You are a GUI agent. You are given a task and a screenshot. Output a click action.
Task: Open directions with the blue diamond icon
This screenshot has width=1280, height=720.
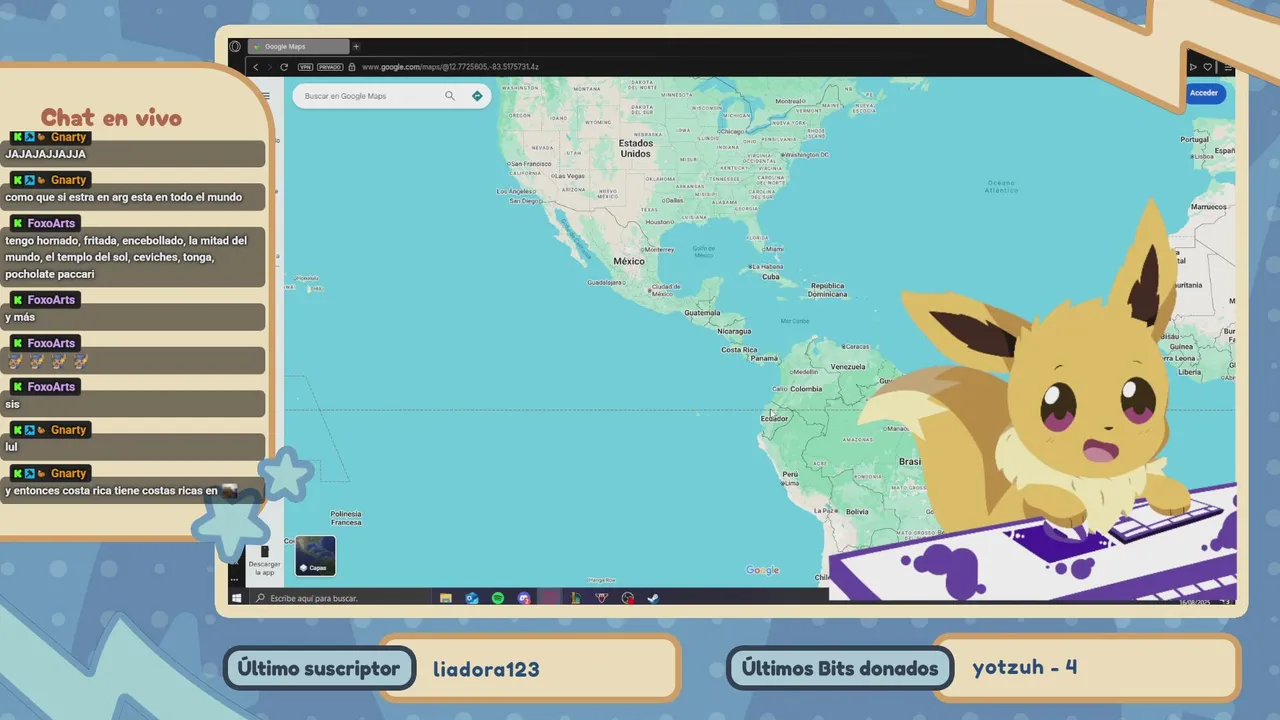477,96
